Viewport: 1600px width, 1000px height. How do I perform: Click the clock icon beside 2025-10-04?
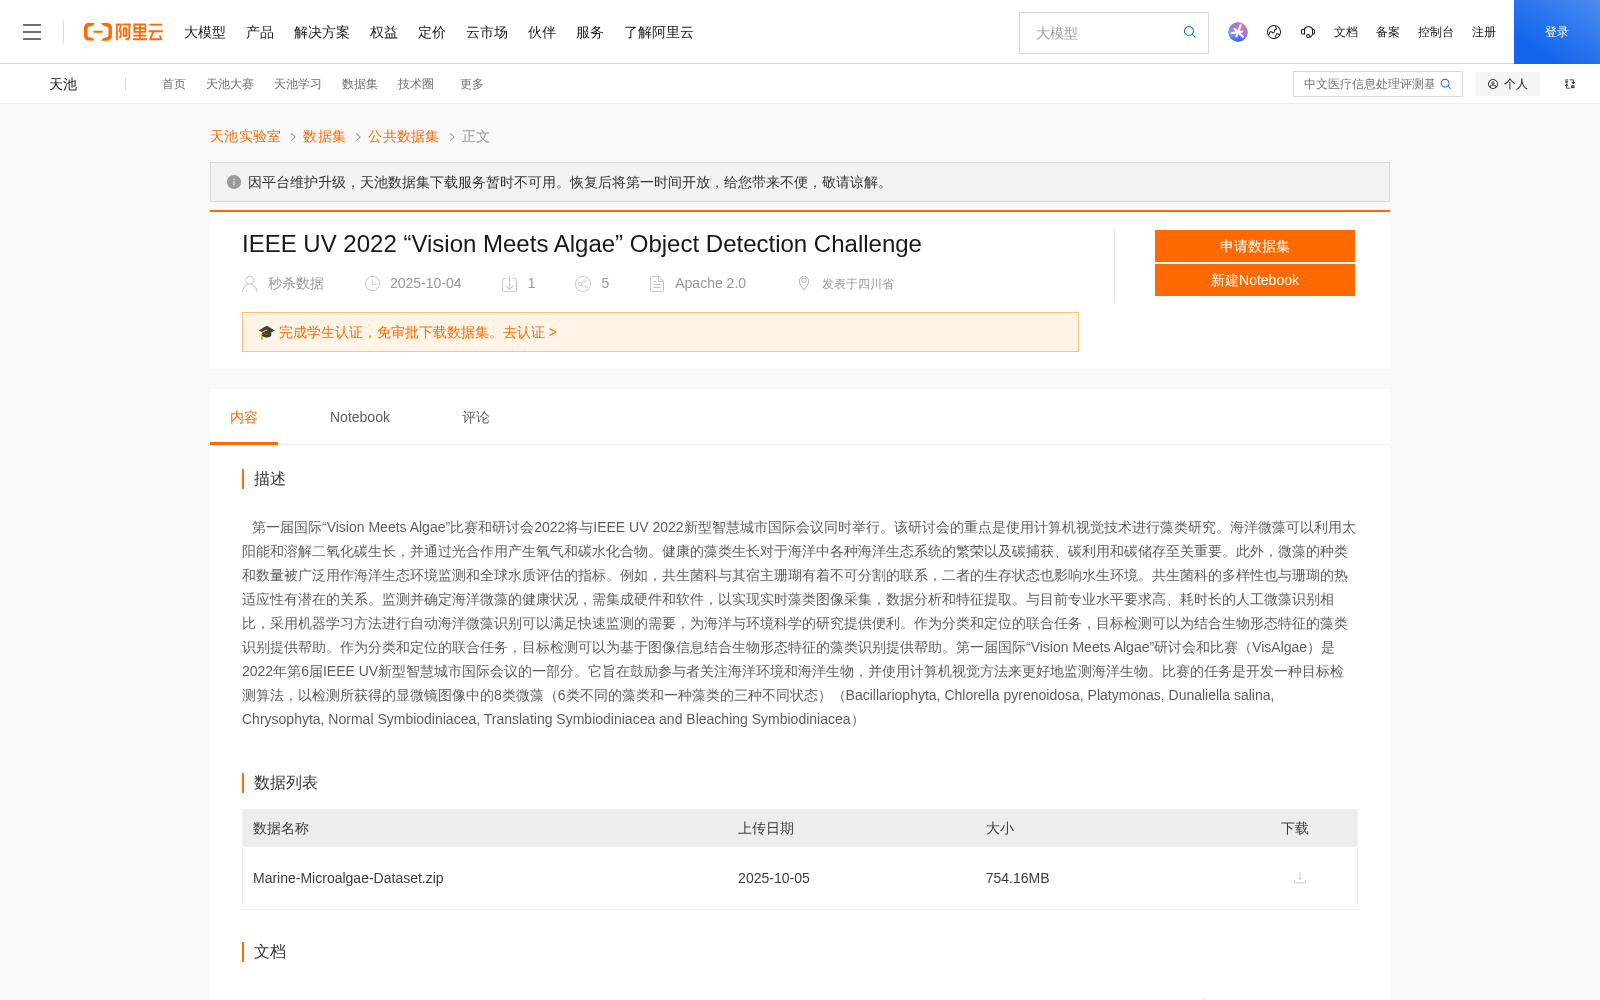pos(372,284)
